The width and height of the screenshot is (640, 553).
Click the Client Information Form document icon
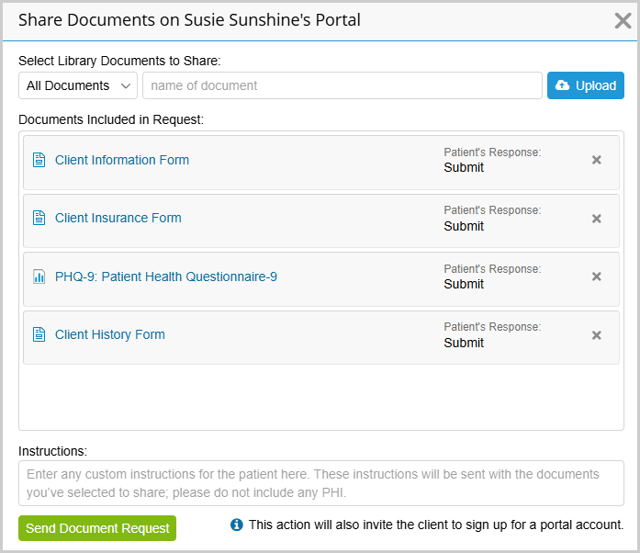click(x=39, y=160)
